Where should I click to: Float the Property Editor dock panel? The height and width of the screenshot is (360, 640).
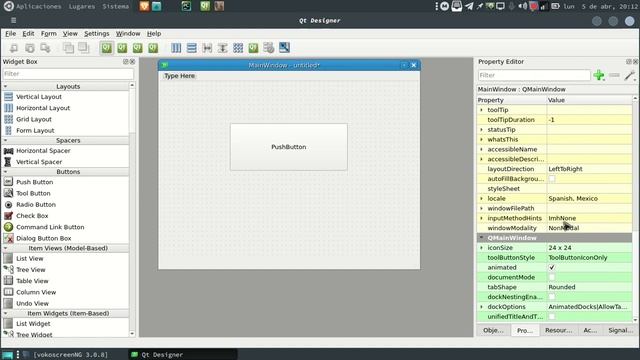click(629, 62)
